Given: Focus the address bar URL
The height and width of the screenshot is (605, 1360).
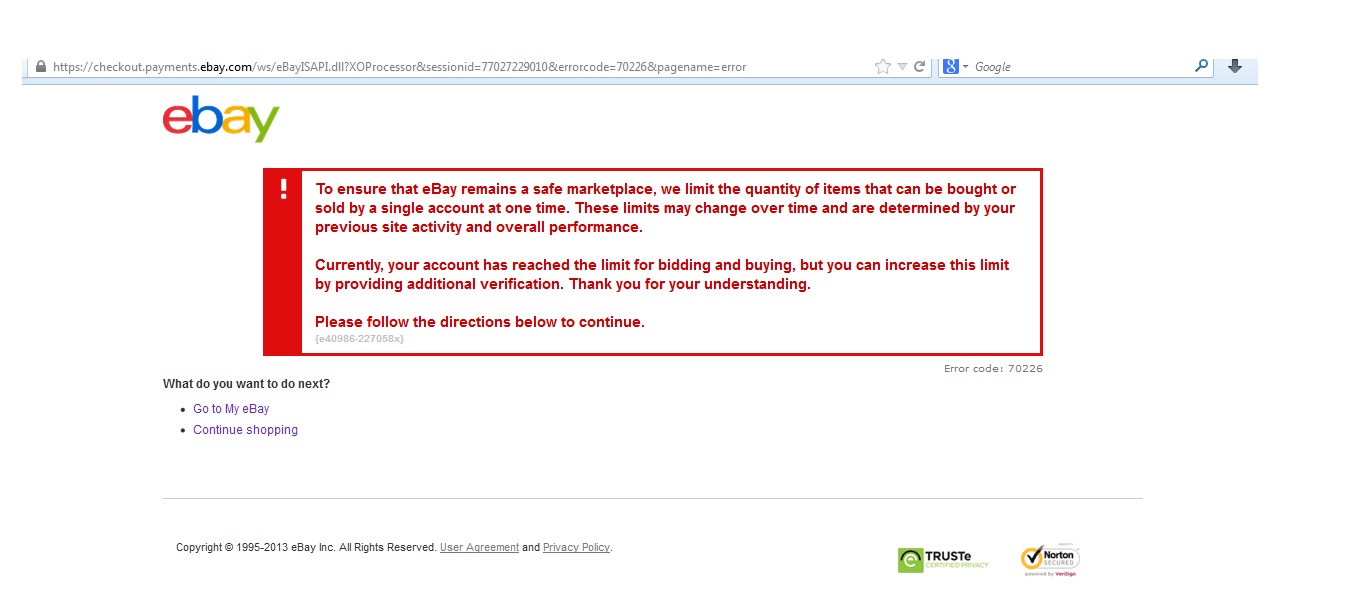Looking at the screenshot, I should pos(400,67).
